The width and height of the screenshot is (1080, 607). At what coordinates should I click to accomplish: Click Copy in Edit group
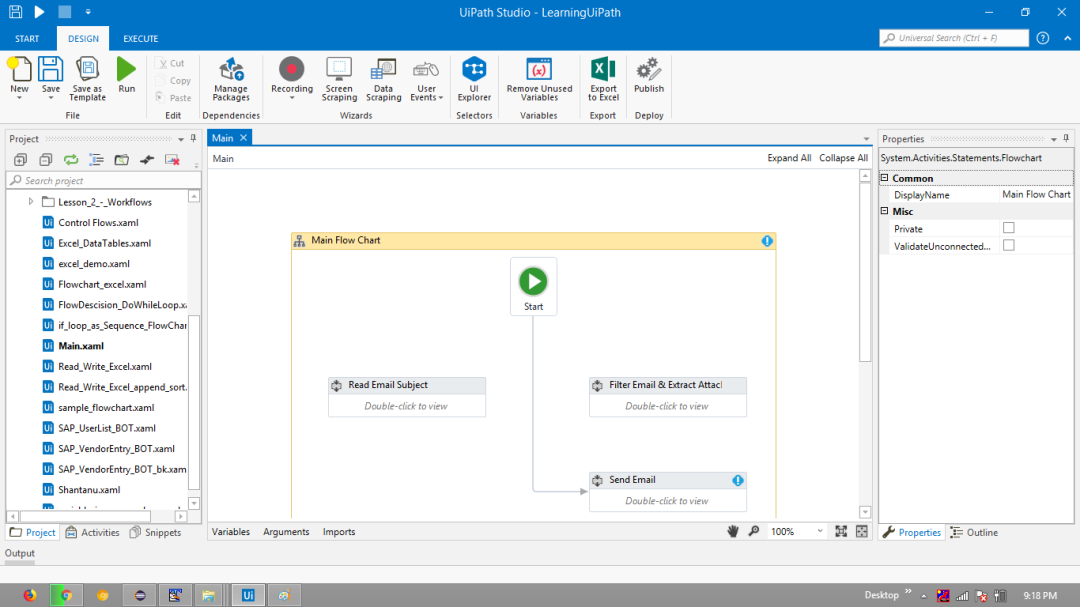click(x=173, y=81)
